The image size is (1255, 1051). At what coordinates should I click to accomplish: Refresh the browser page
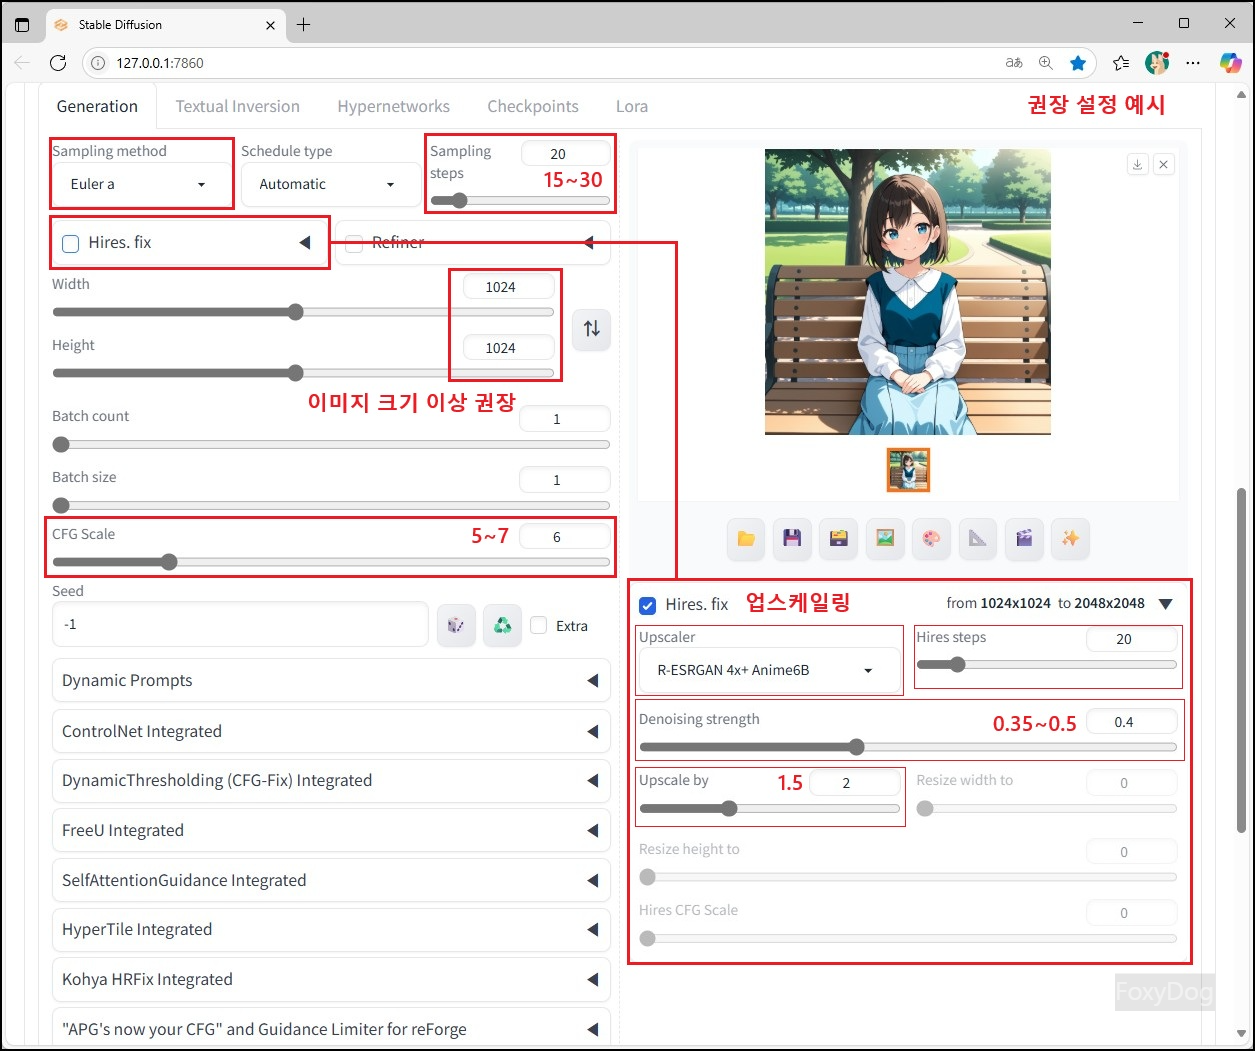(x=58, y=63)
